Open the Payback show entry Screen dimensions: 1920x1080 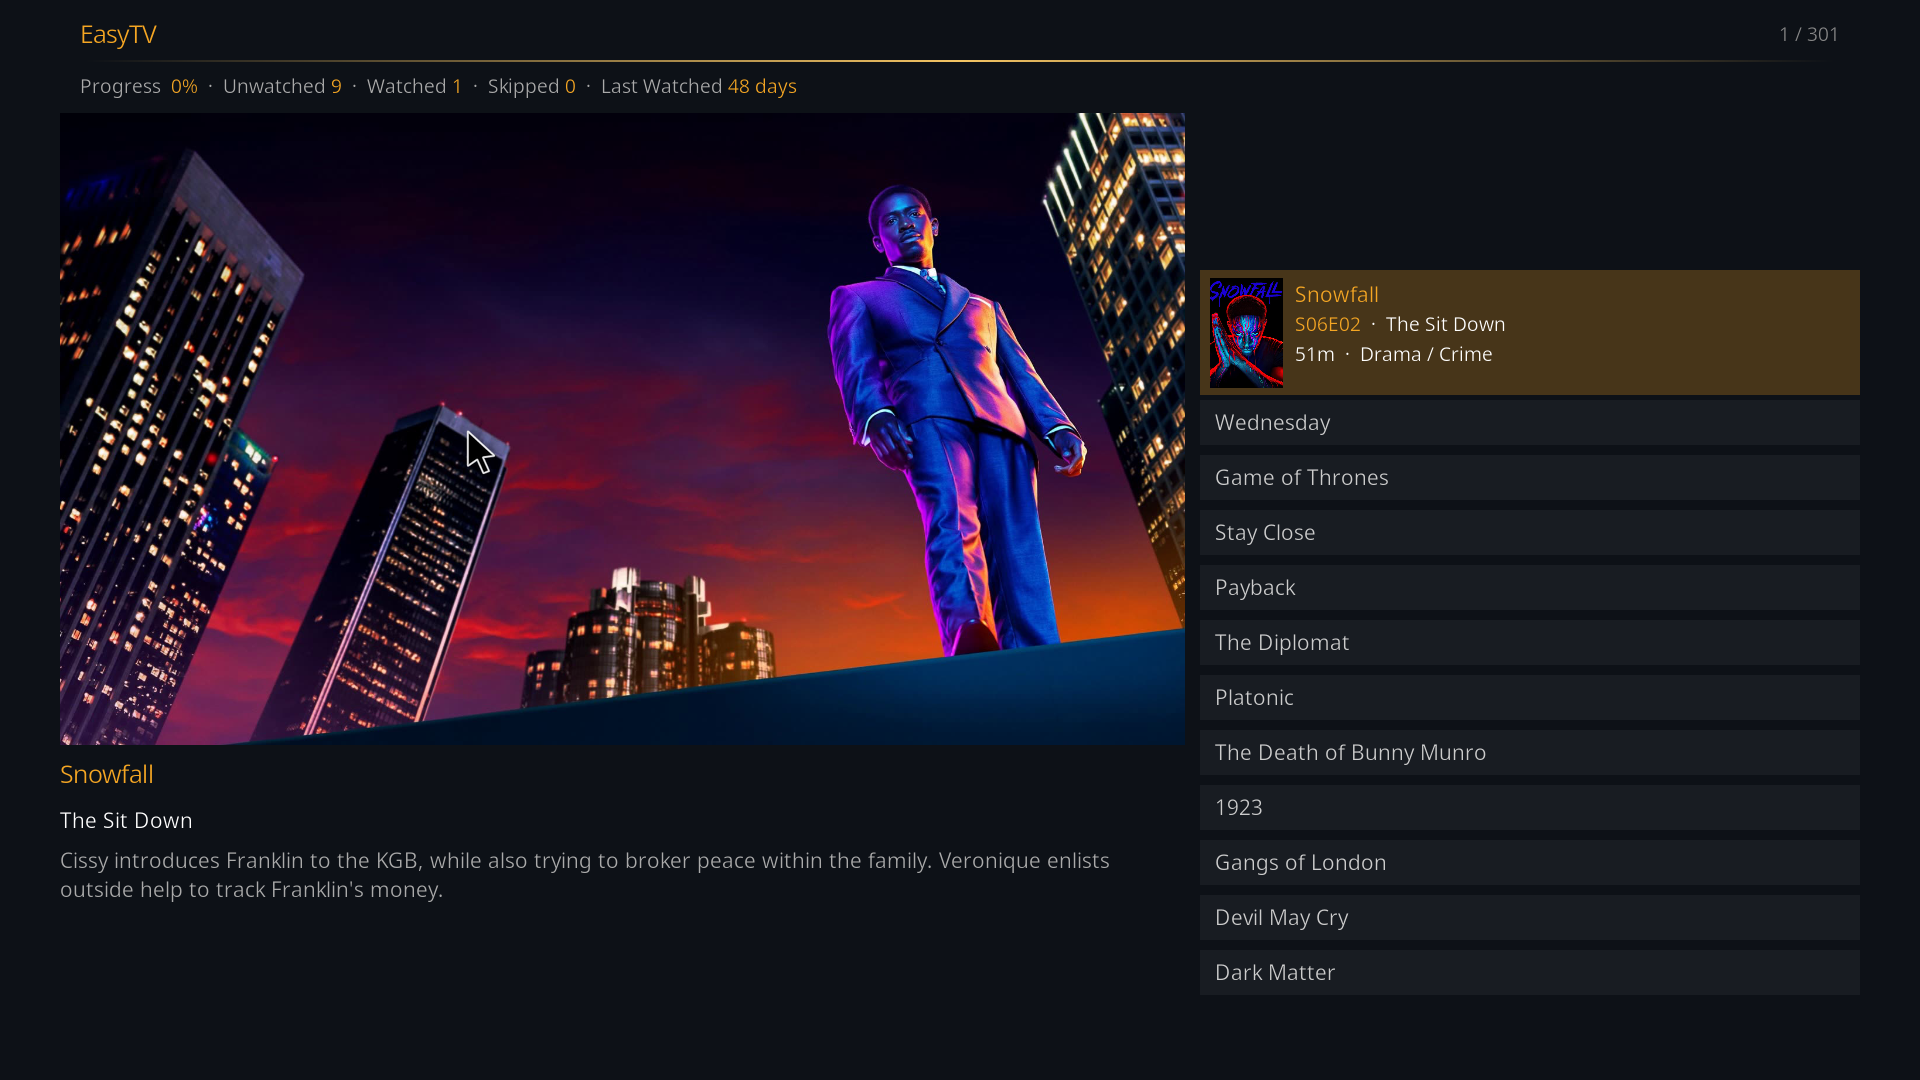tap(1530, 588)
